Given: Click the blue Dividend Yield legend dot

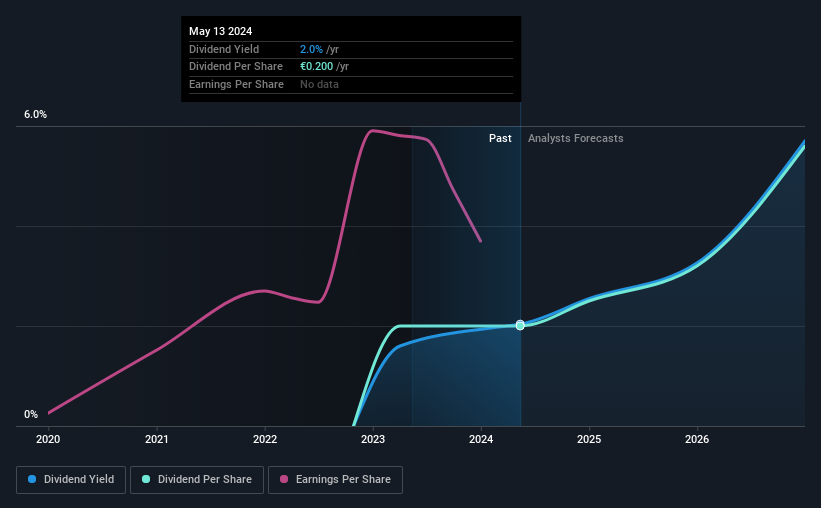Looking at the screenshot, I should (32, 479).
